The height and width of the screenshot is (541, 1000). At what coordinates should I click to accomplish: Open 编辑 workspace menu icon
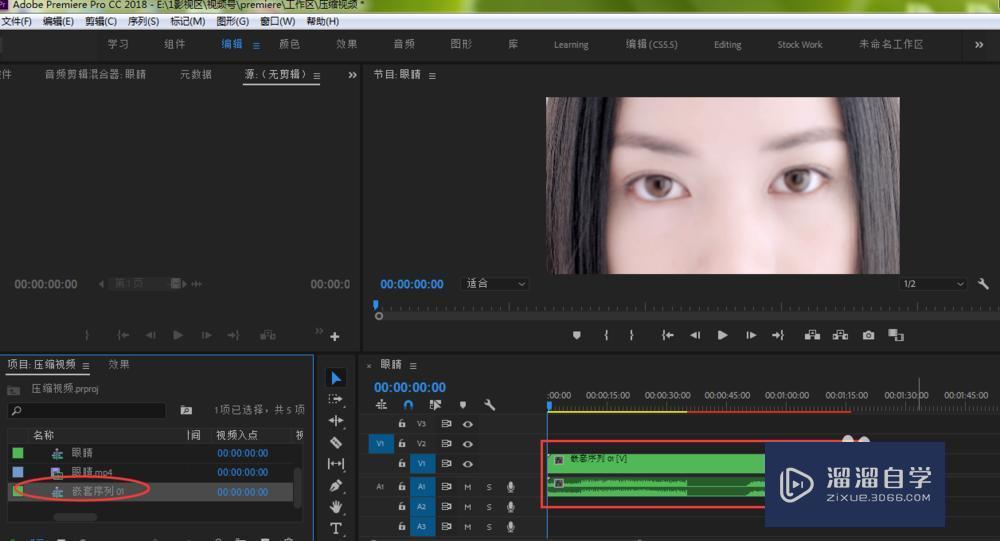tap(256, 45)
